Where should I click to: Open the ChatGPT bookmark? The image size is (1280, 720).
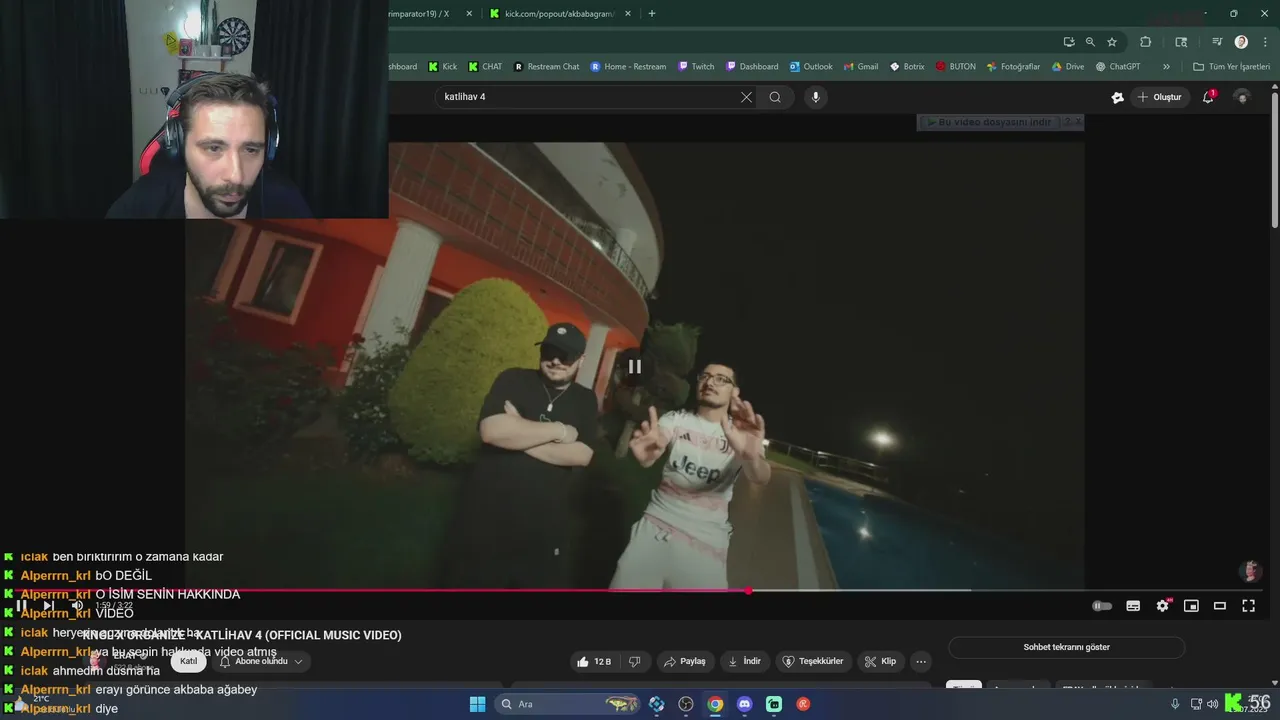(x=1117, y=67)
